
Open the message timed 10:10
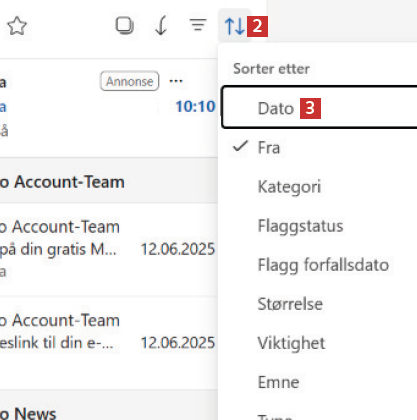coord(109,108)
